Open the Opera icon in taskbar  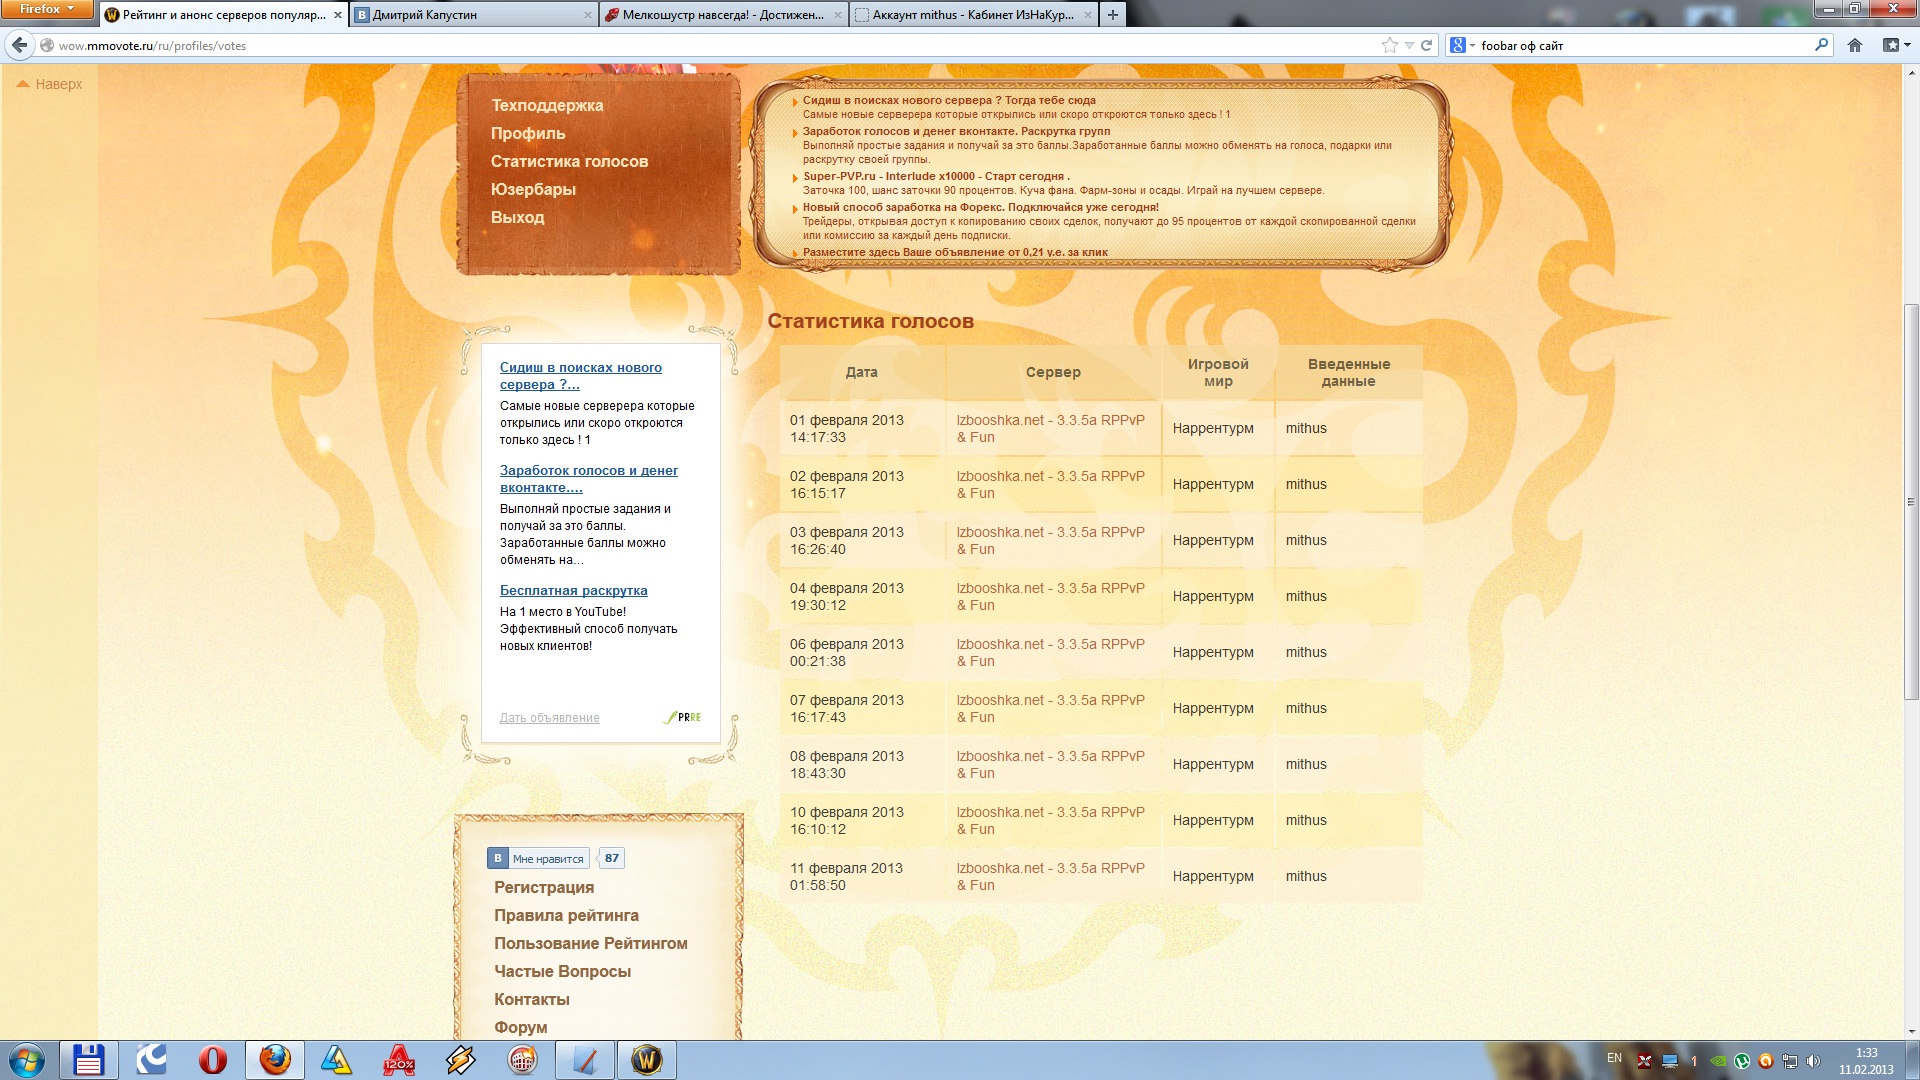coord(212,1060)
